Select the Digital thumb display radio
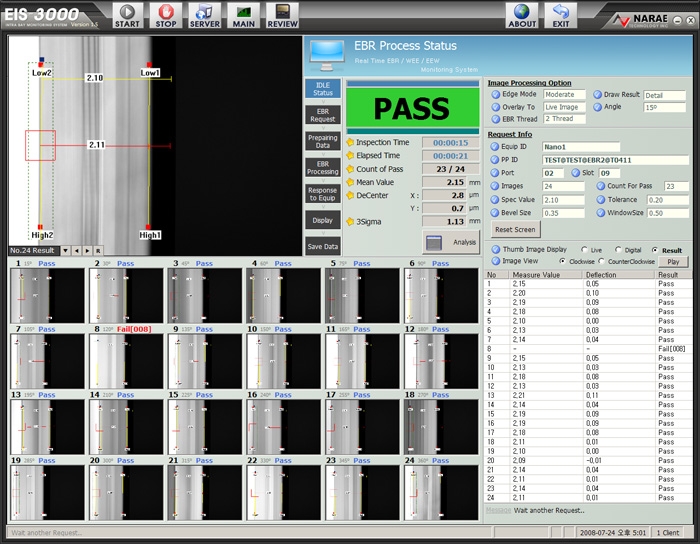This screenshot has height=544, width=700. pyautogui.click(x=618, y=249)
